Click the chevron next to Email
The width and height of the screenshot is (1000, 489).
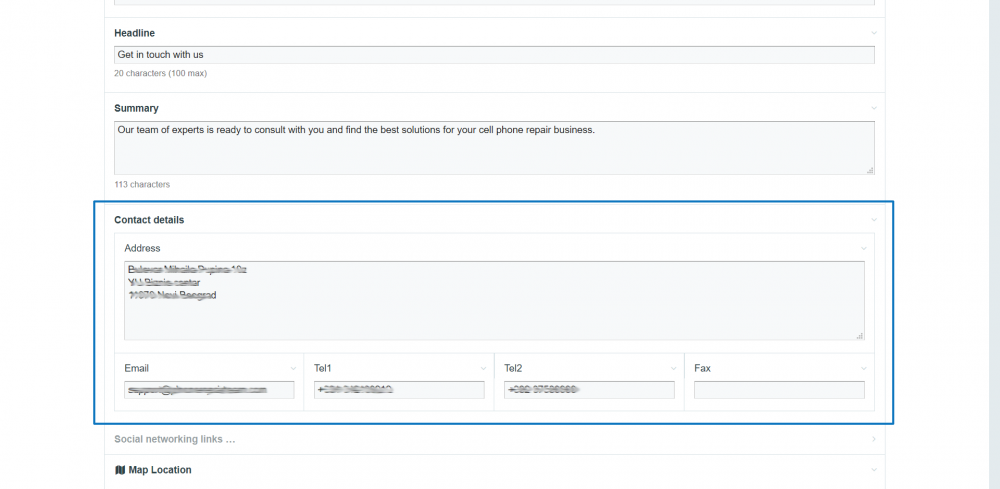[x=293, y=368]
